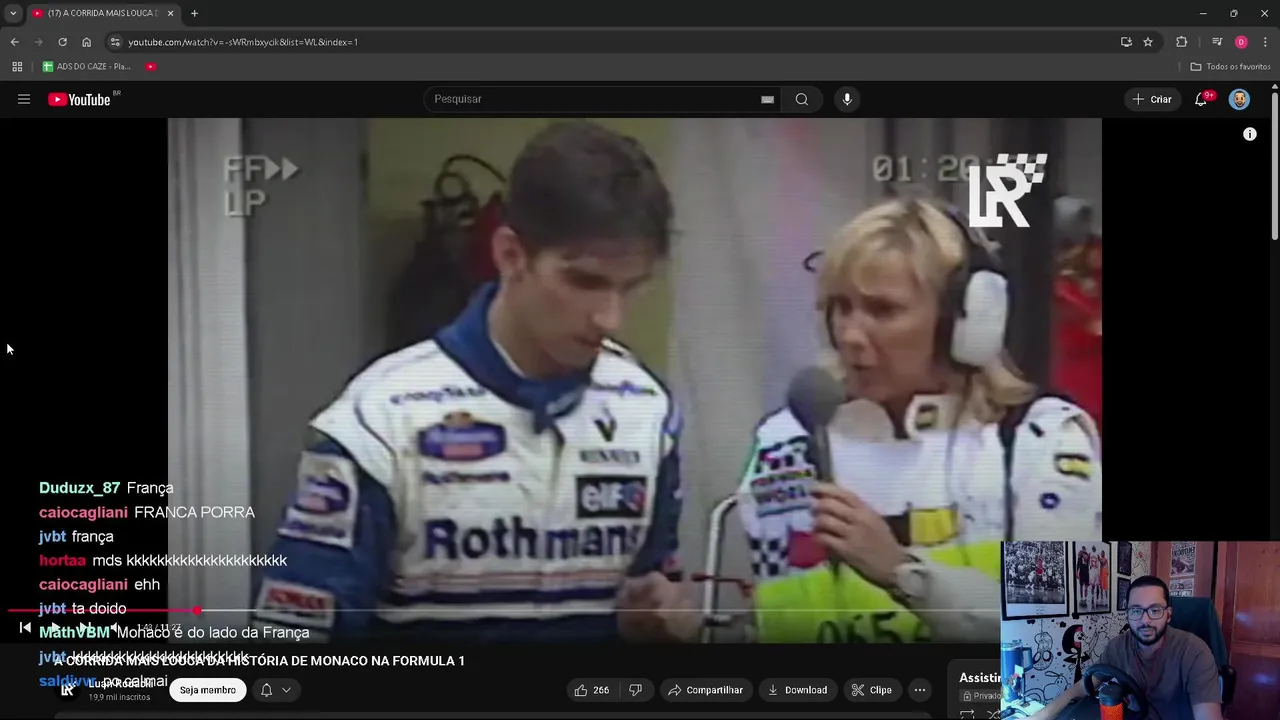
Task: Open Todos os favoritos folder
Action: [1230, 67]
